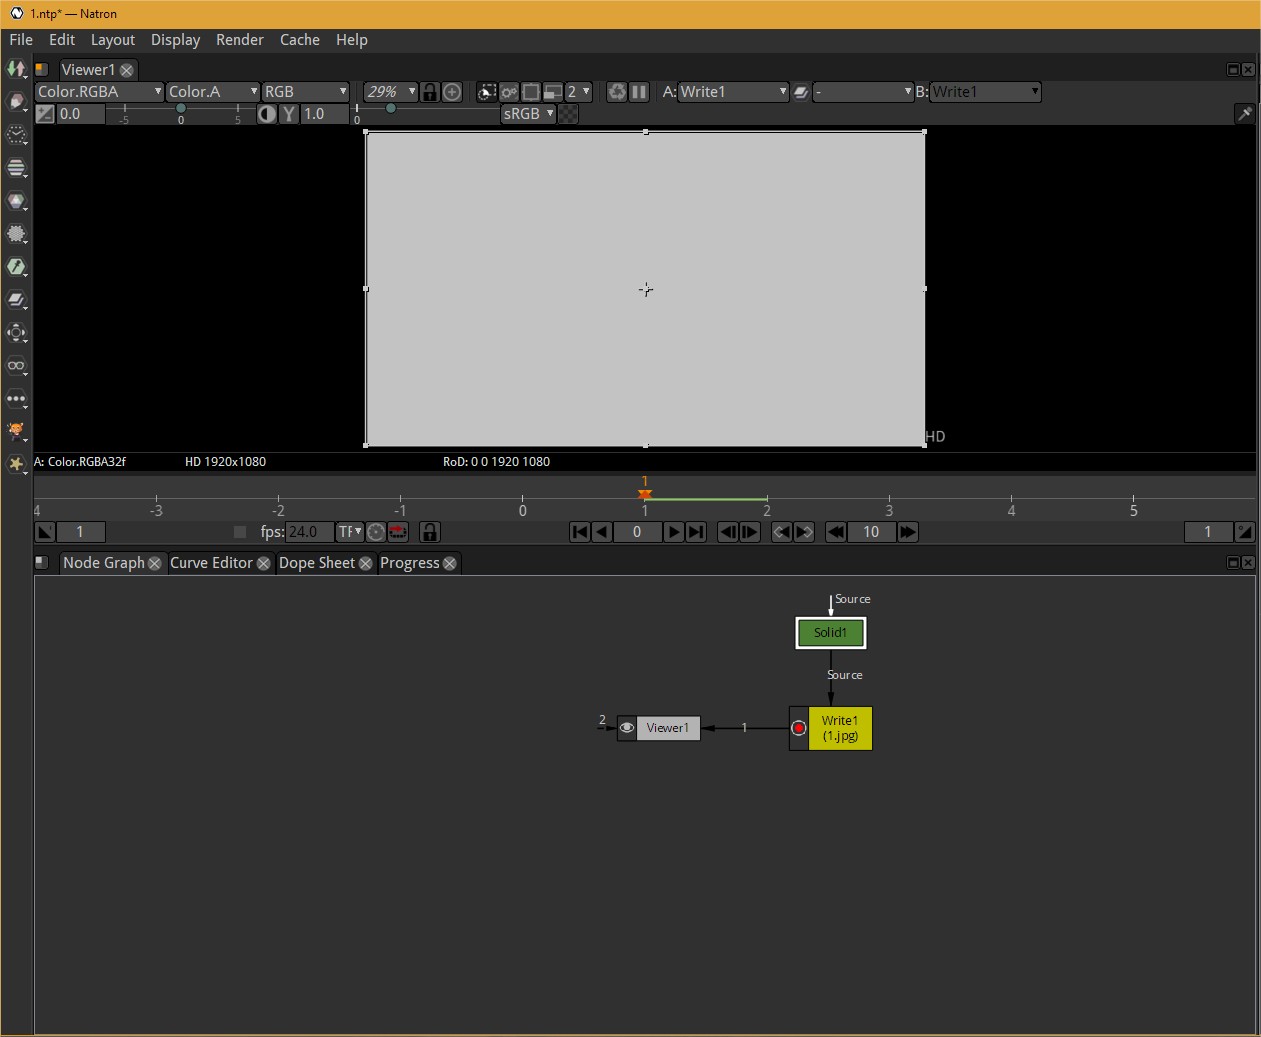The image size is (1261, 1037).
Task: Open the proxy level 2 dropdown
Action: [x=578, y=92]
